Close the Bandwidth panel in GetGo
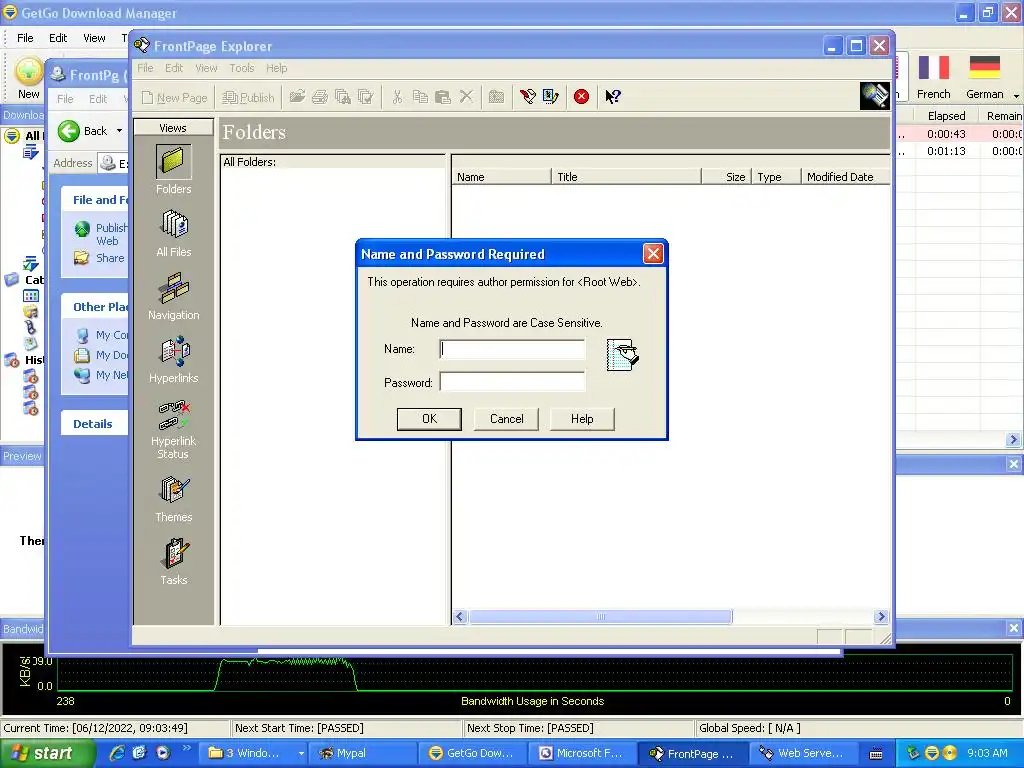Viewport: 1024px width, 768px height. [x=1014, y=628]
